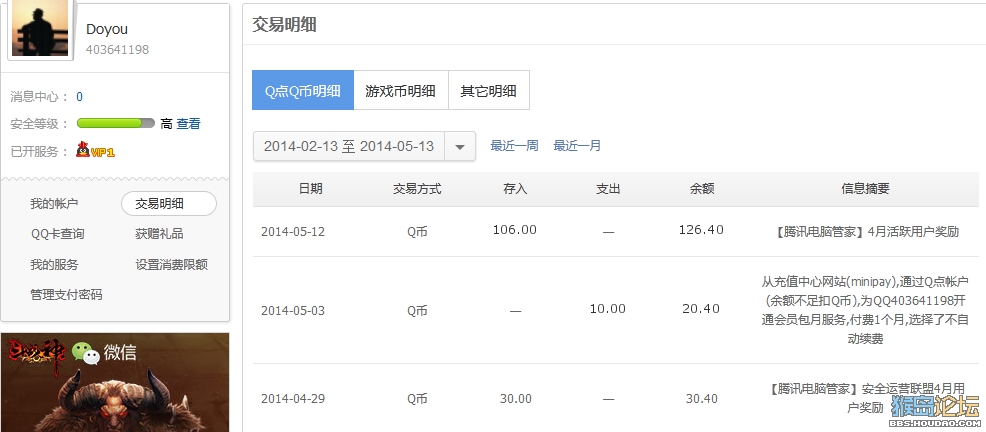Click the 查看 security level link
Viewport: 986px width, 432px height.
(x=188, y=124)
